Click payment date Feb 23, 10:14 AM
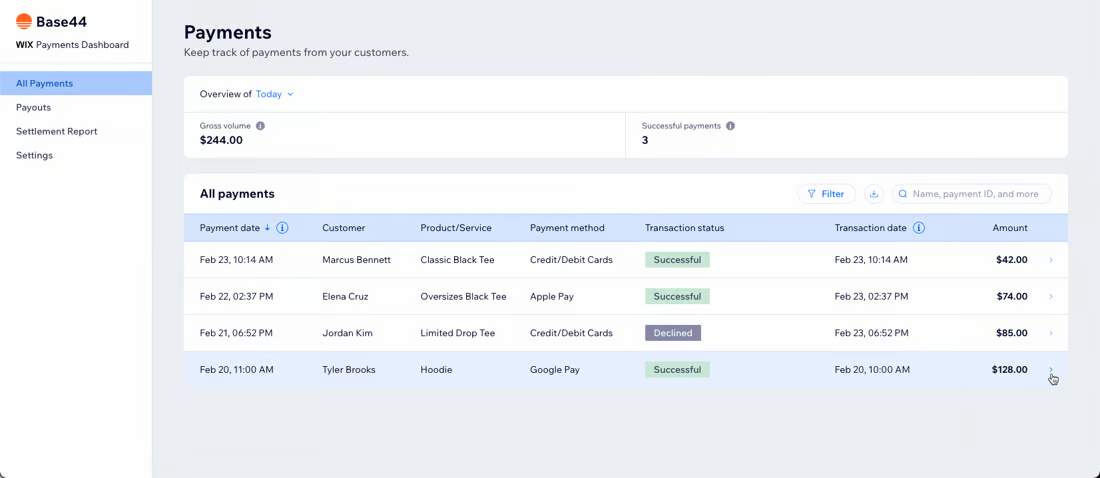The height and width of the screenshot is (478, 1100). 236,260
